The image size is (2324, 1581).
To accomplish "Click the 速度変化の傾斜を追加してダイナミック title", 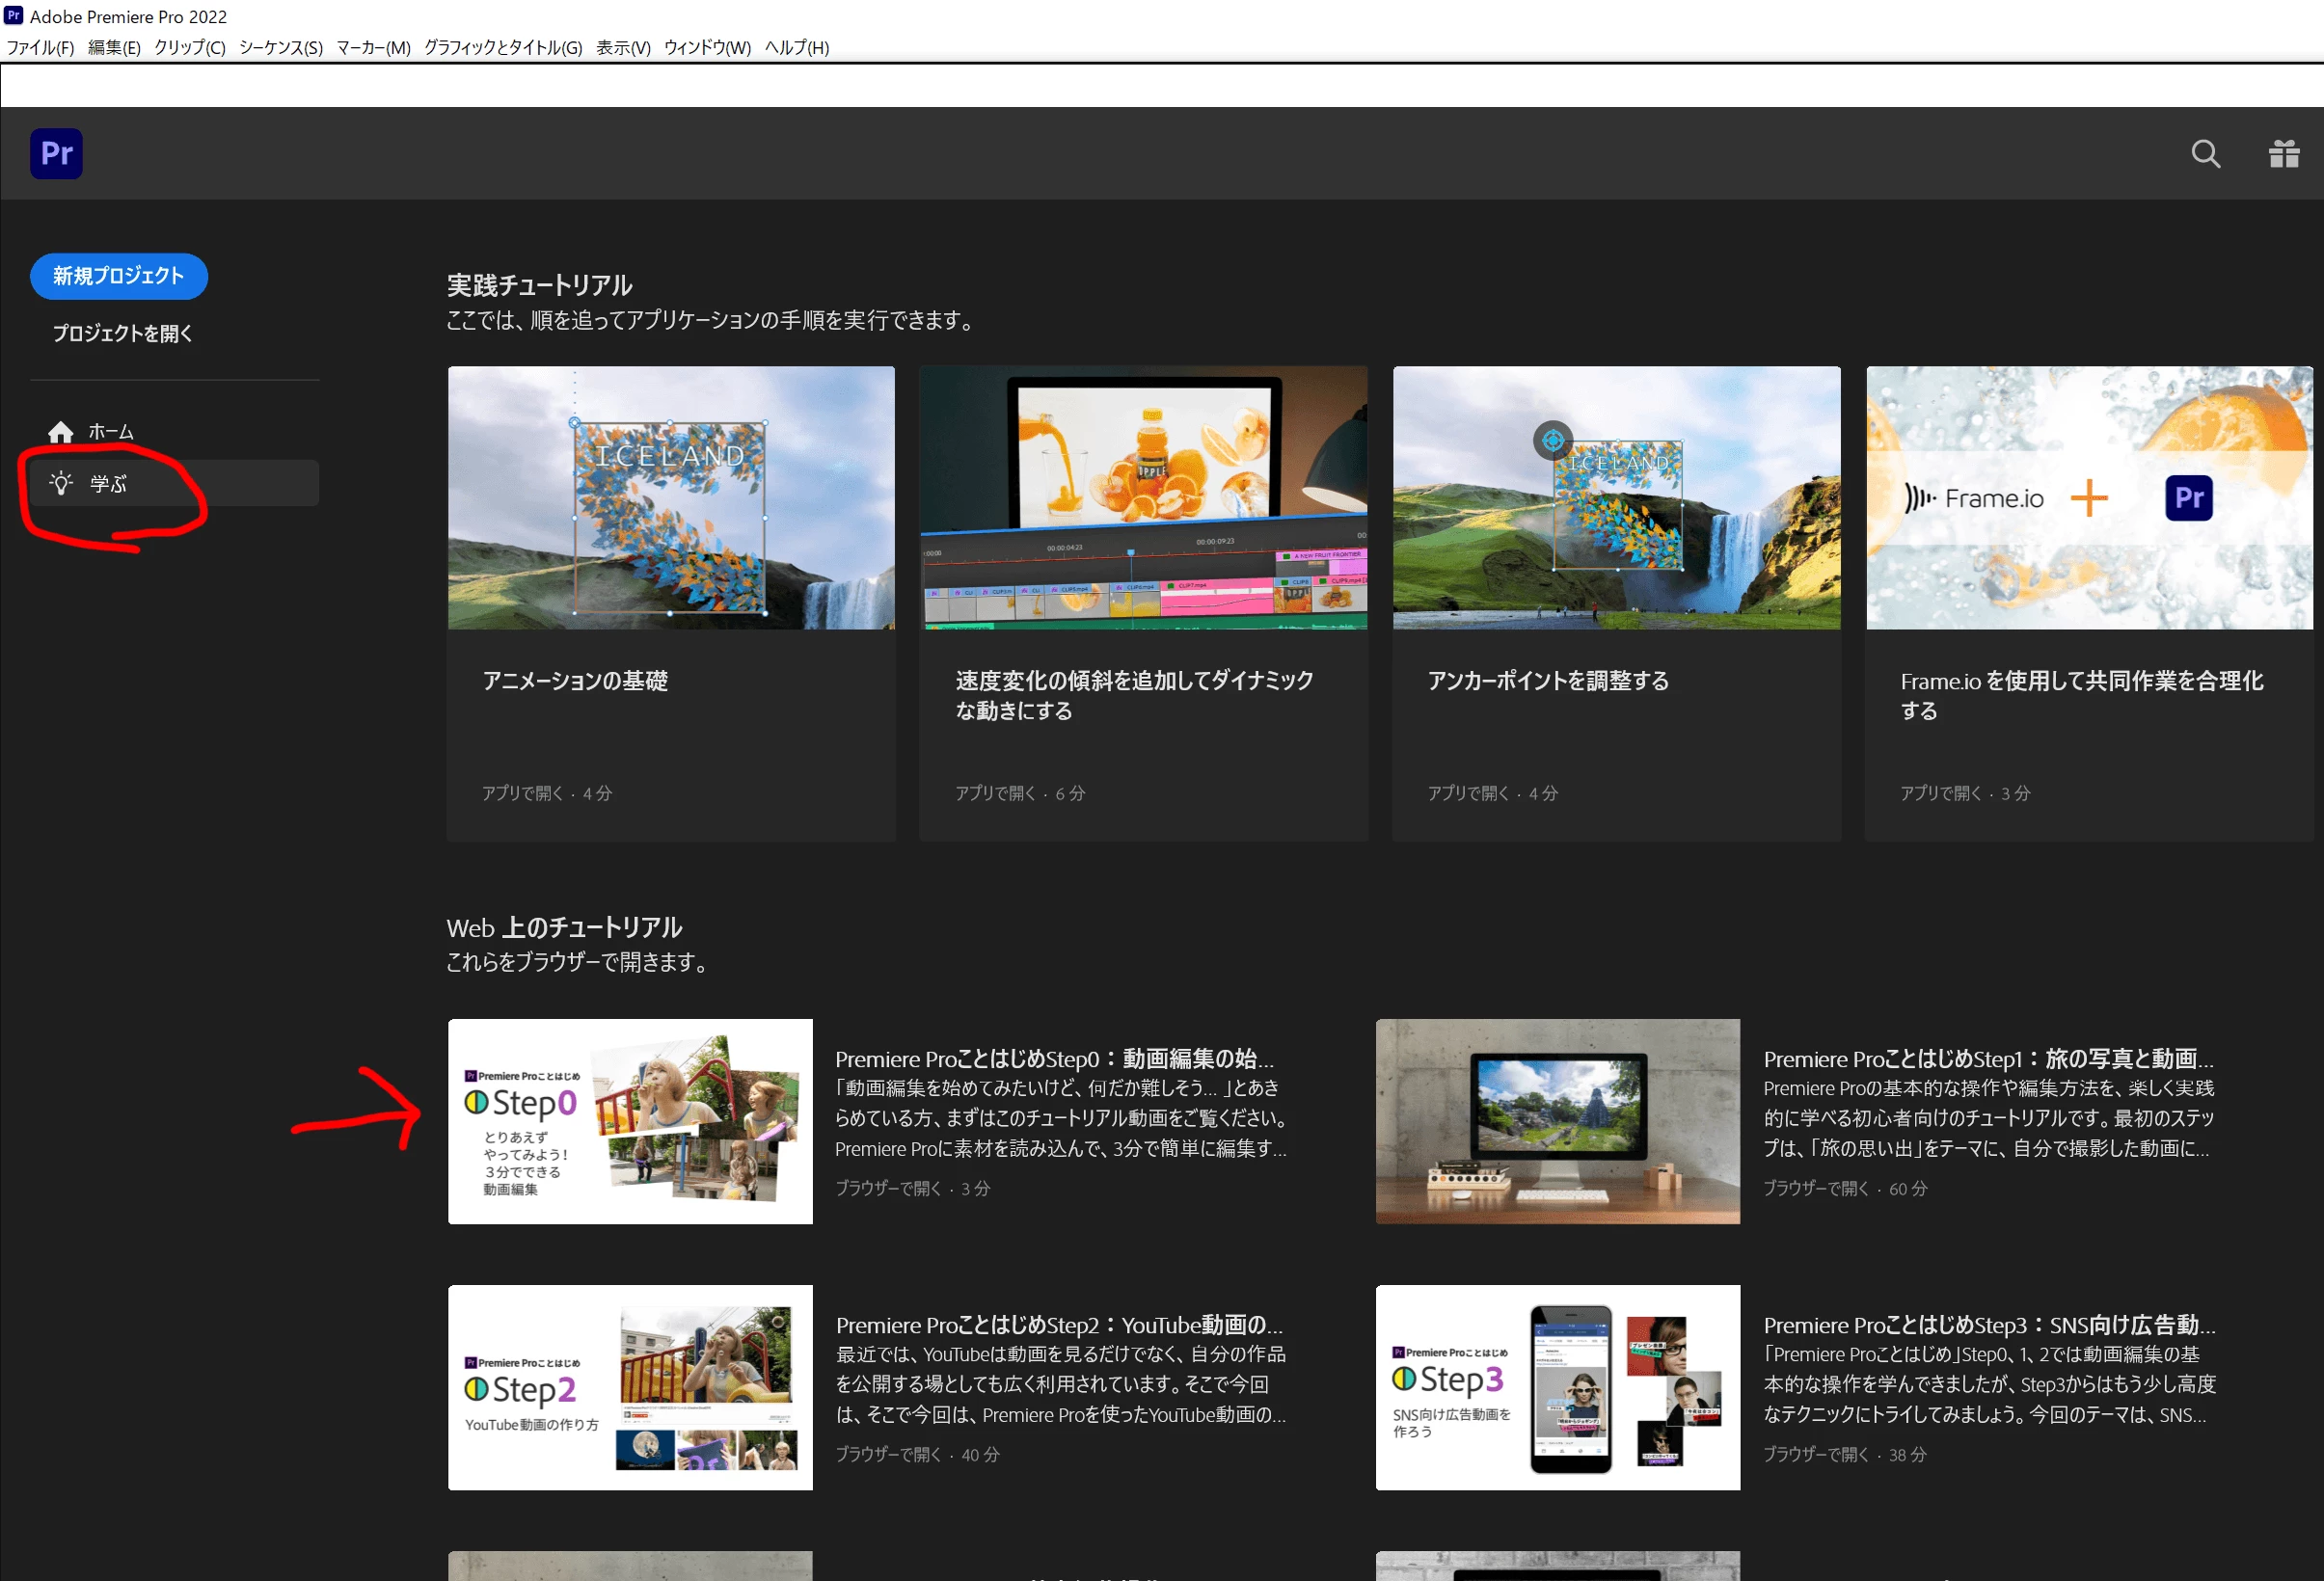I will 1134,696.
